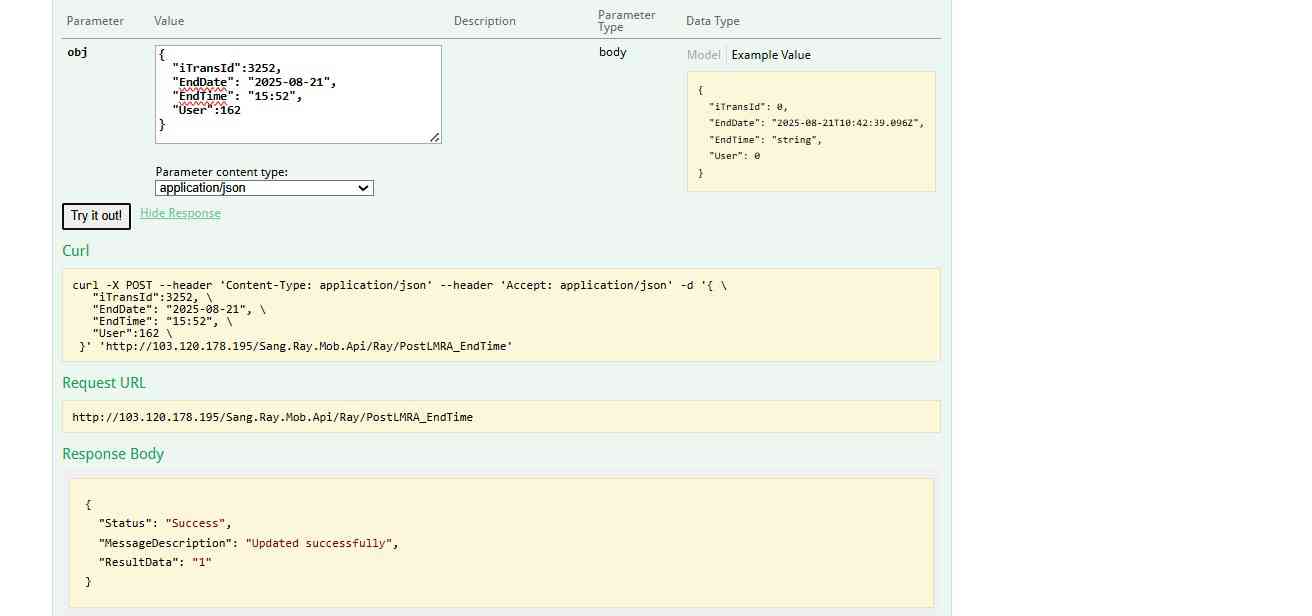Screen dimensions: 1312x616
Task: Click the Curl command code block
Action: coord(500,314)
